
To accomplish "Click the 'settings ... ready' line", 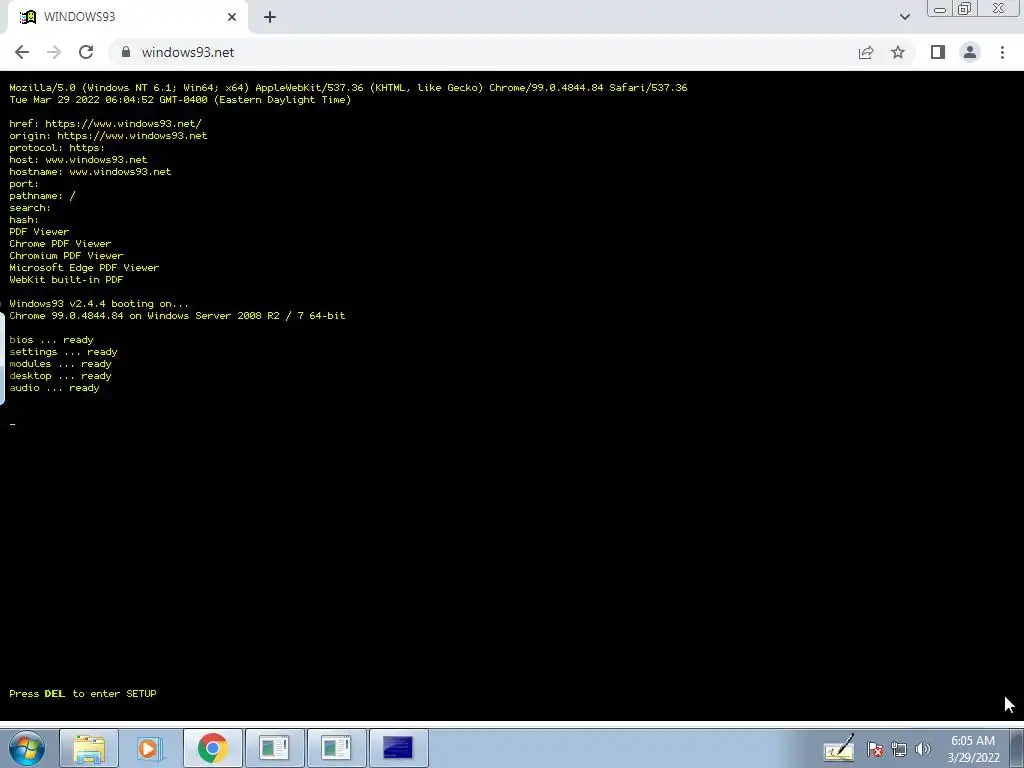I will pyautogui.click(x=63, y=352).
